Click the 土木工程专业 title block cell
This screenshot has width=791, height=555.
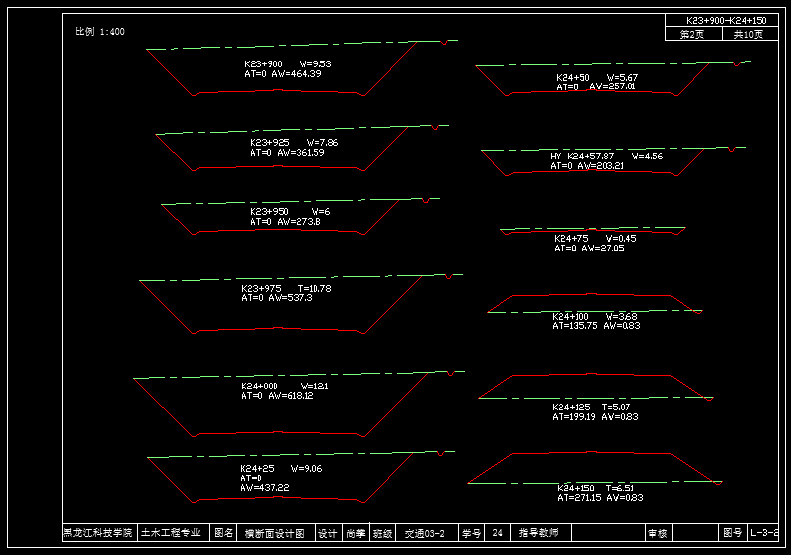(171, 534)
